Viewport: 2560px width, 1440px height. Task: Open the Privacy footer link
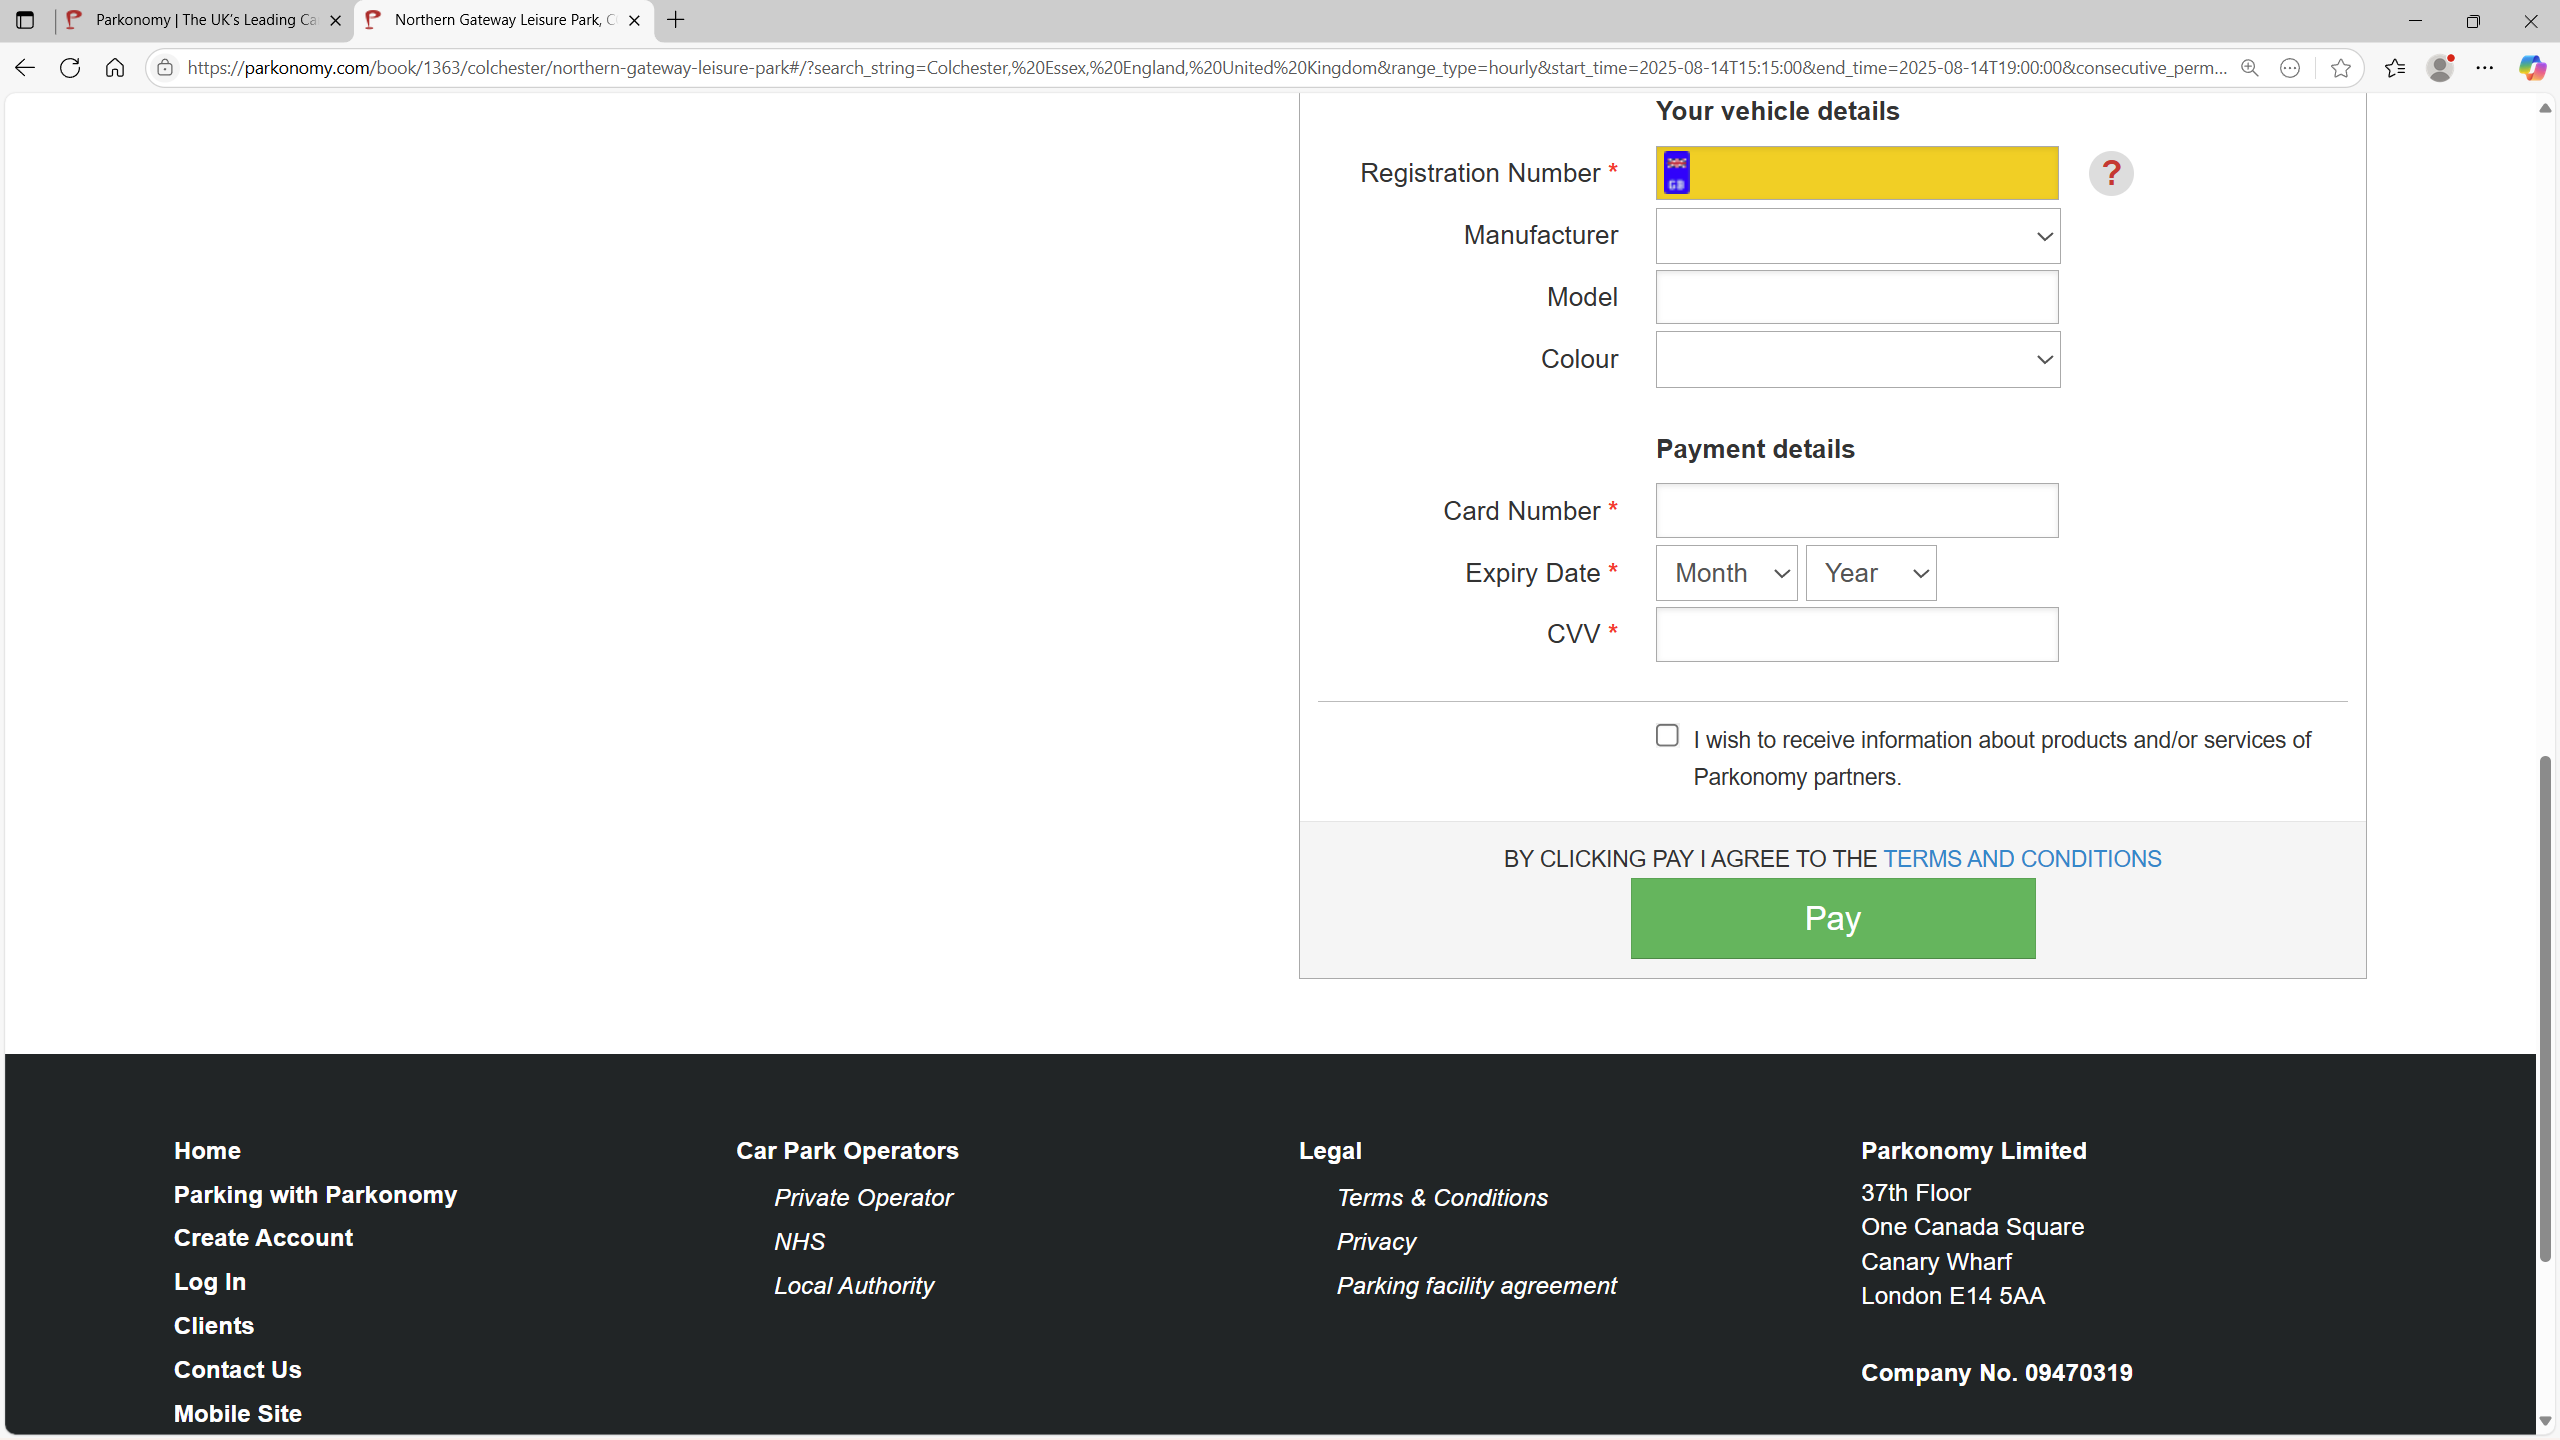click(x=1376, y=1242)
